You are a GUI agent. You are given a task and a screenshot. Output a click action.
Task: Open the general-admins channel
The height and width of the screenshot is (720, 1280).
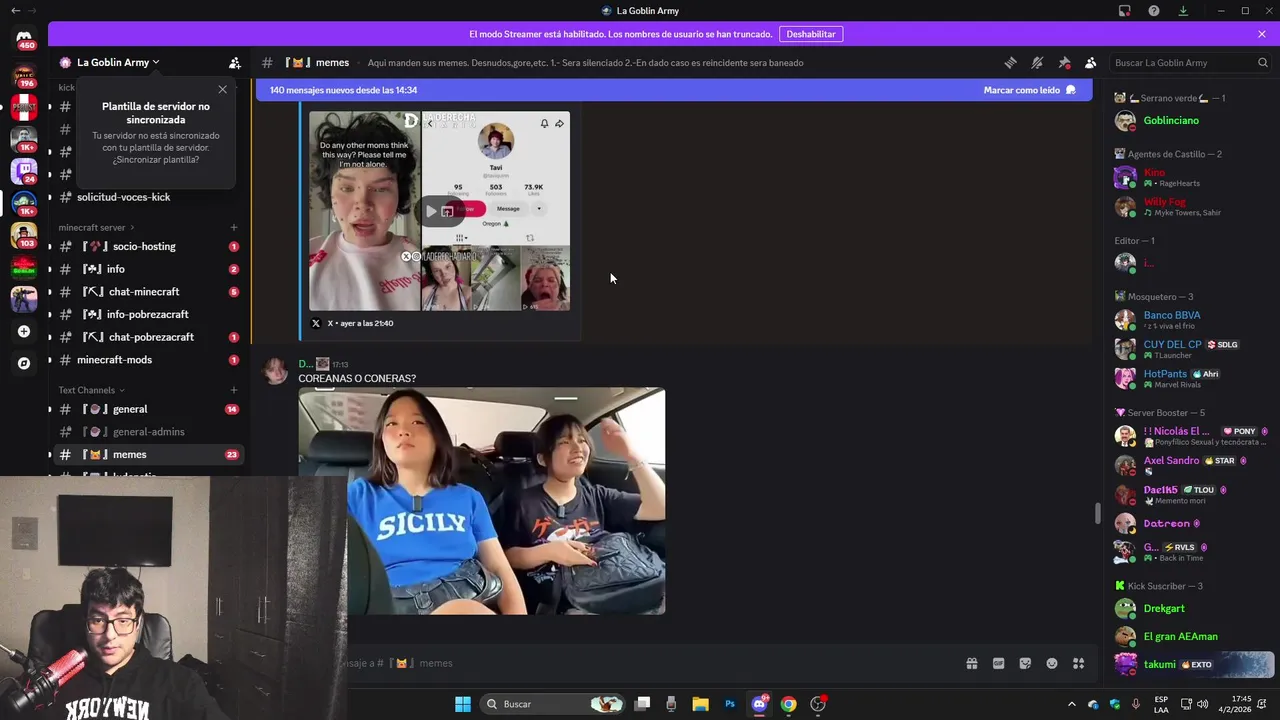149,432
